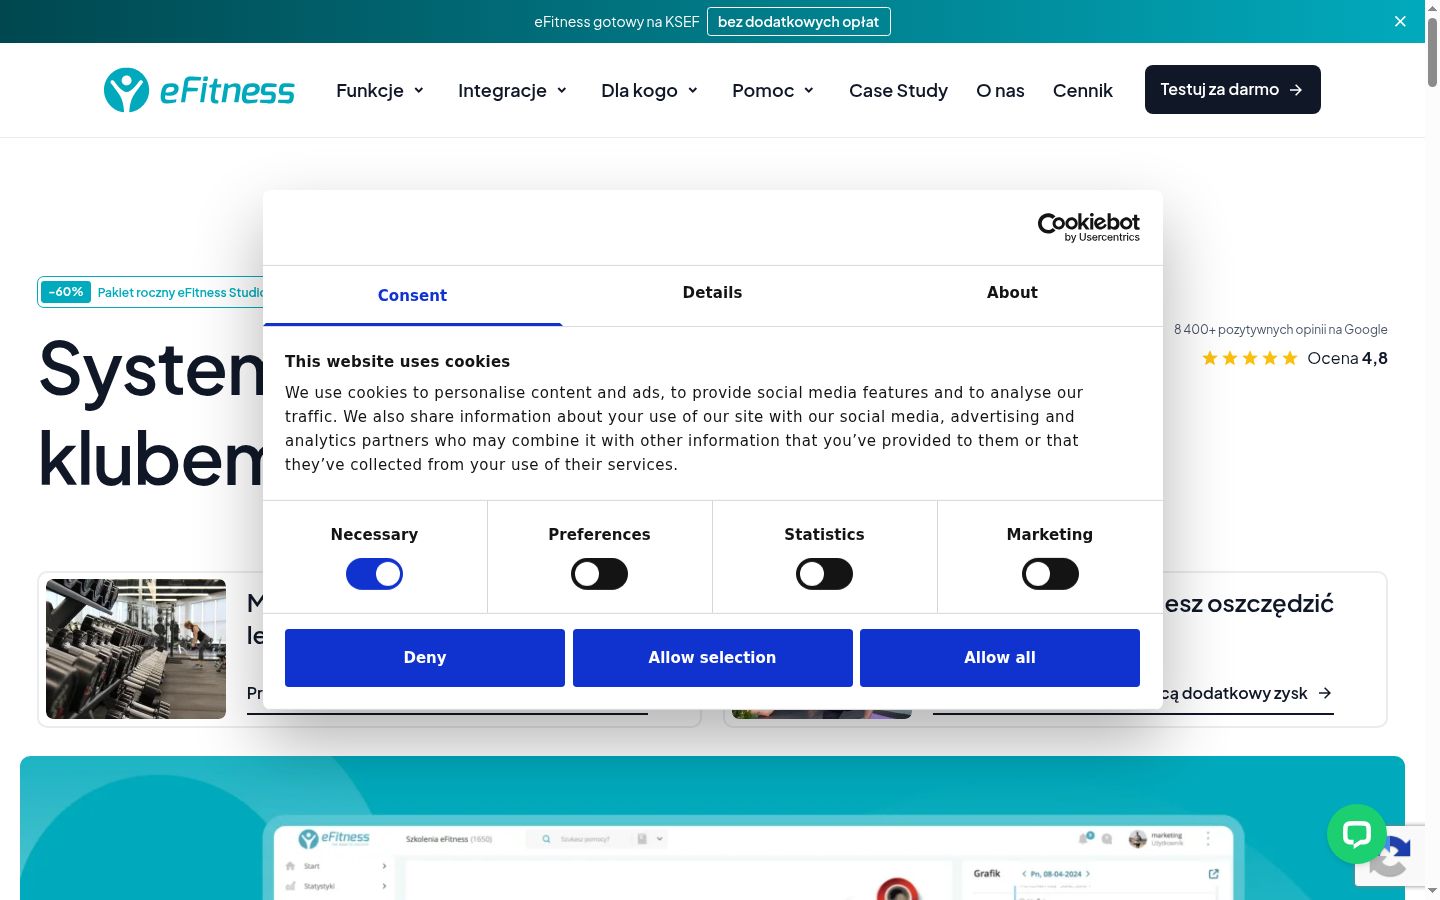Click Testuj za darmo button
The image size is (1440, 900).
point(1232,90)
